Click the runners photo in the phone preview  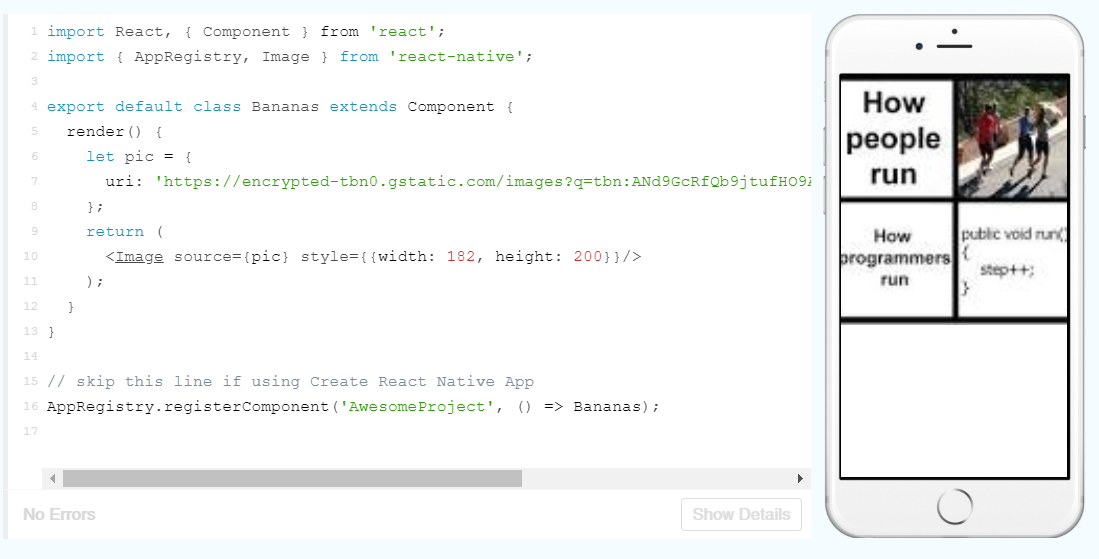1012,138
